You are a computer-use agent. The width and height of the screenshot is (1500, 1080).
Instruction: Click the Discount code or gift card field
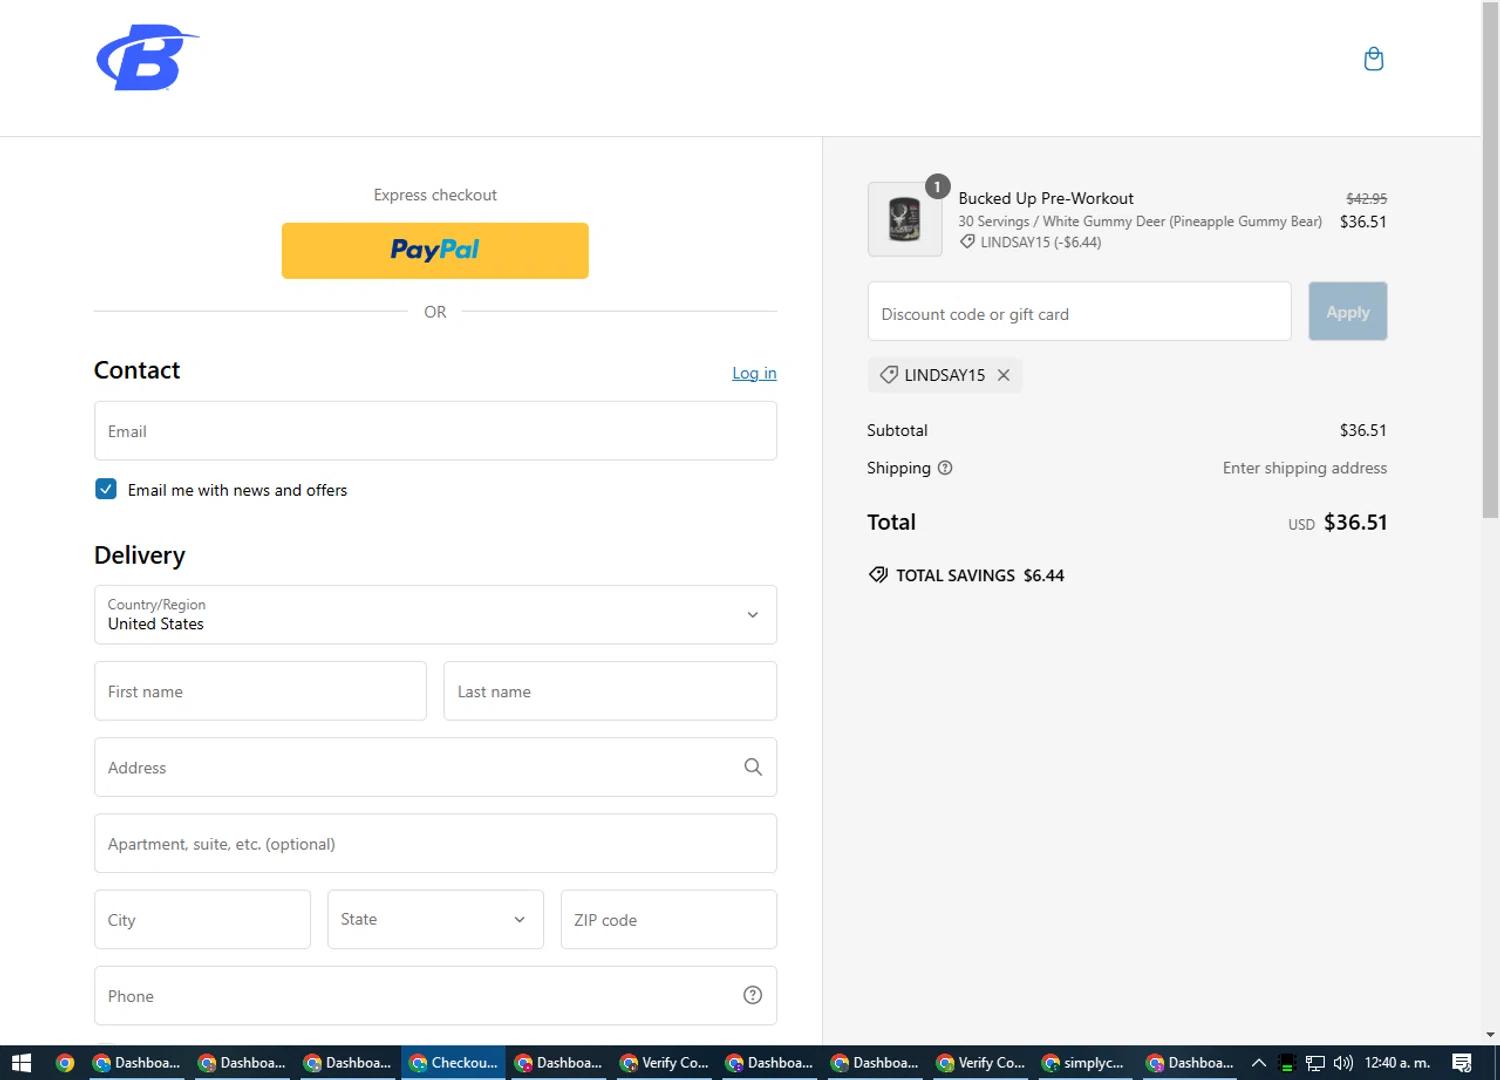pos(1079,311)
